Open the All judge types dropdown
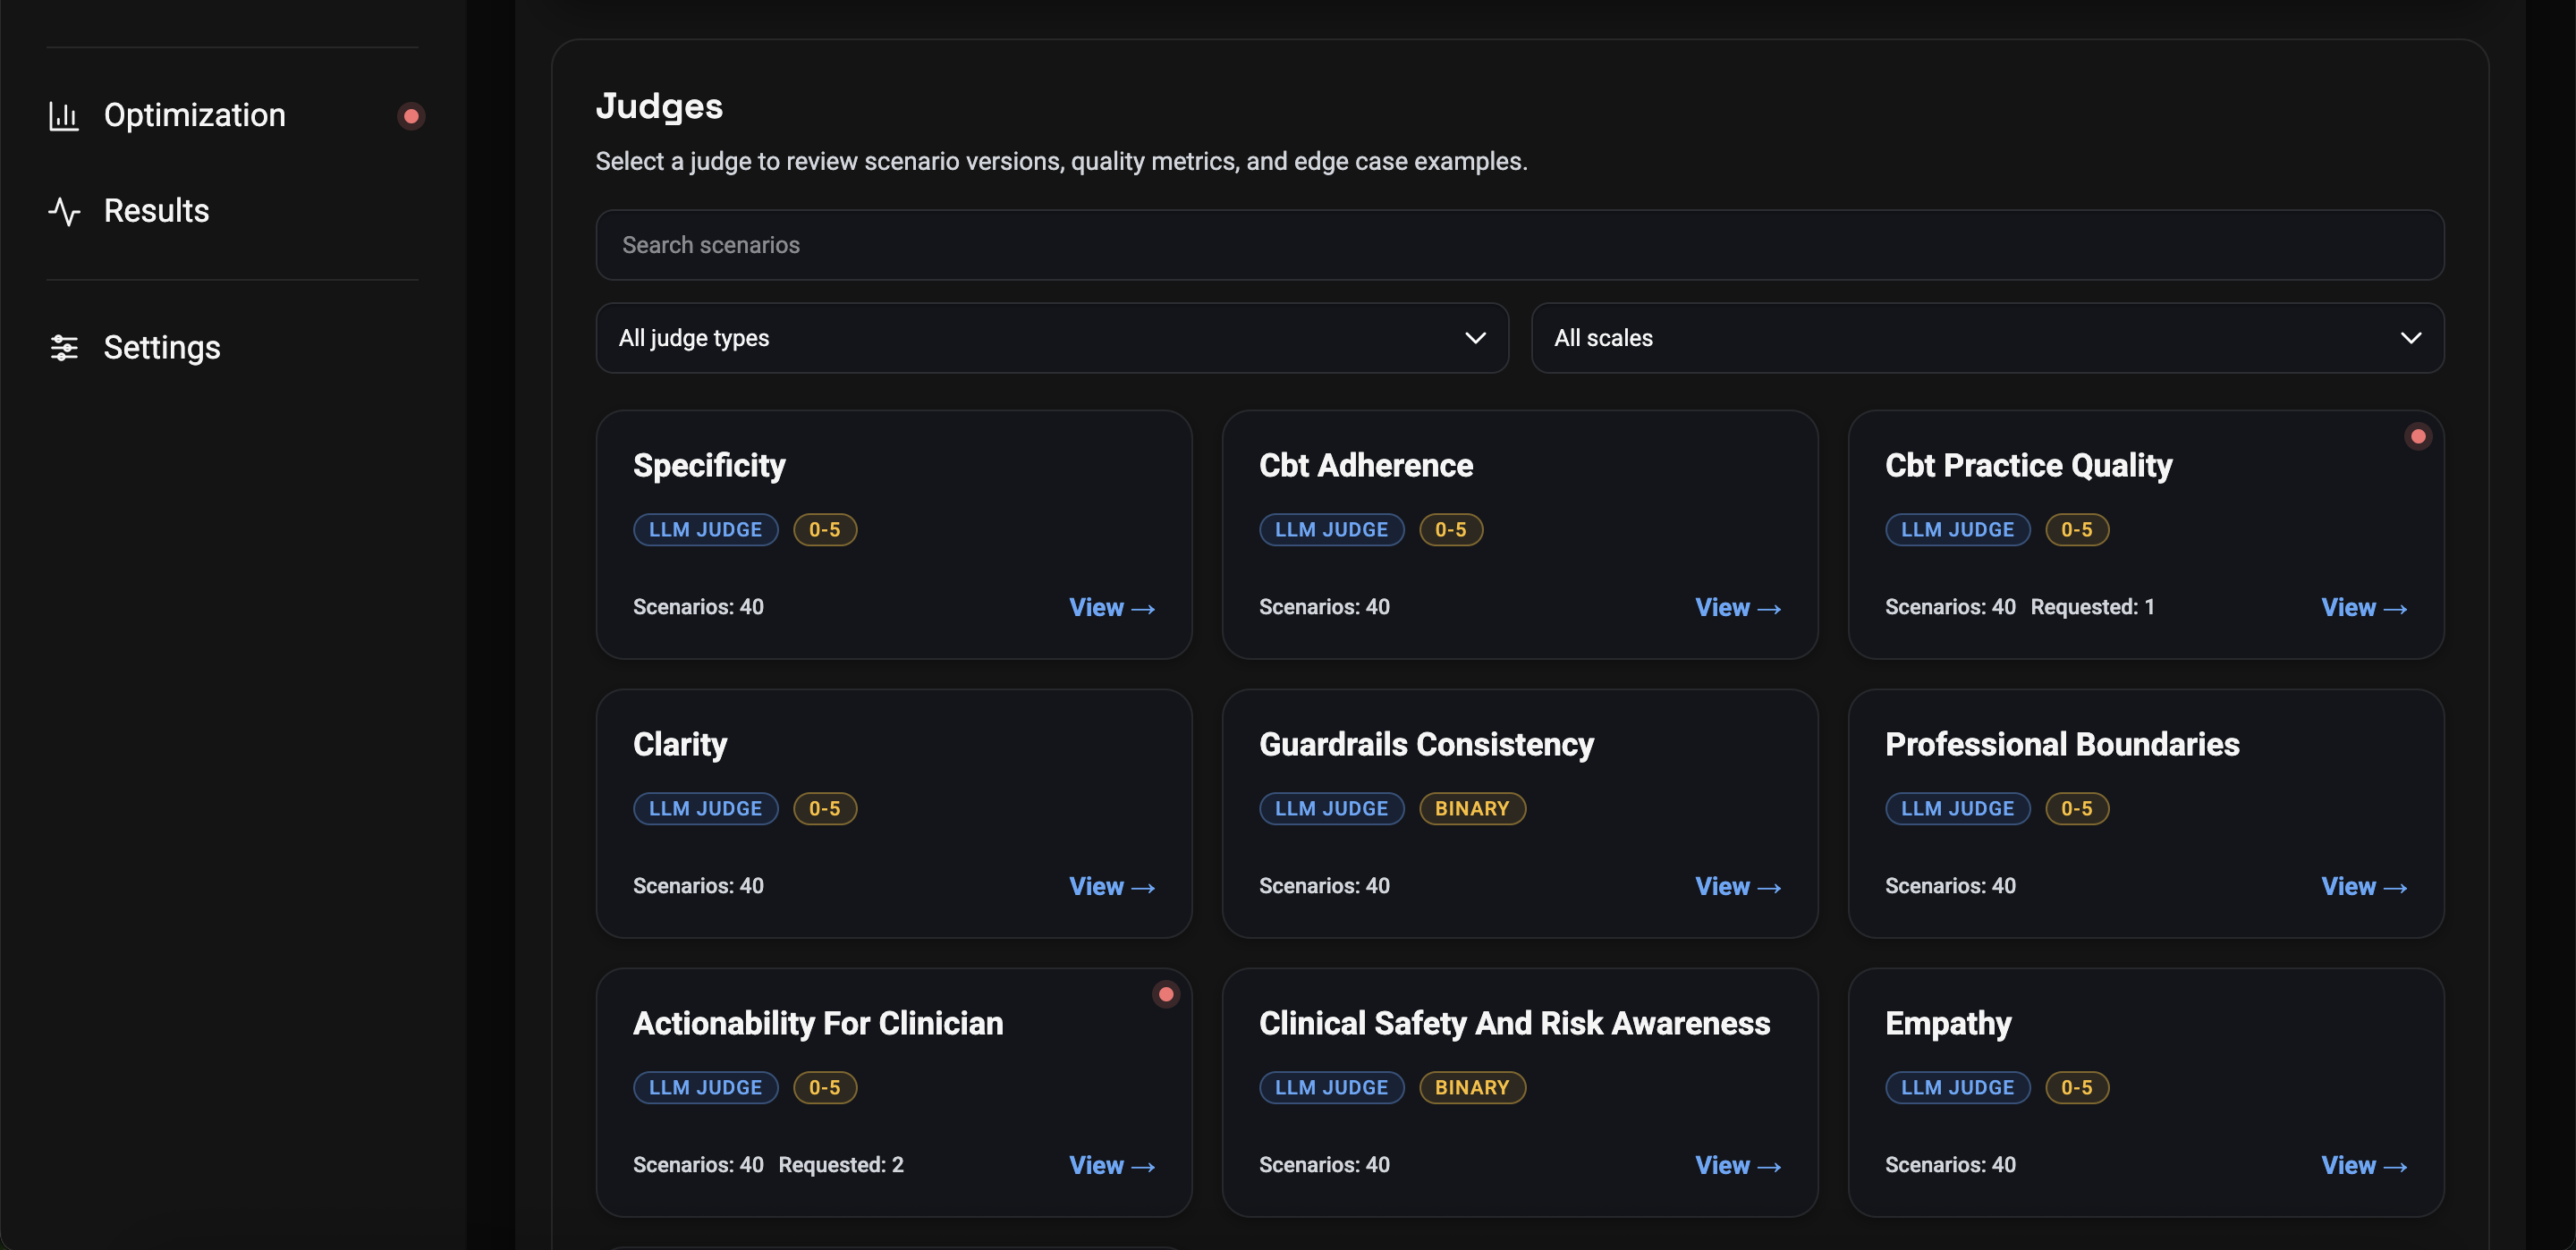This screenshot has width=2576, height=1250. click(x=1051, y=338)
